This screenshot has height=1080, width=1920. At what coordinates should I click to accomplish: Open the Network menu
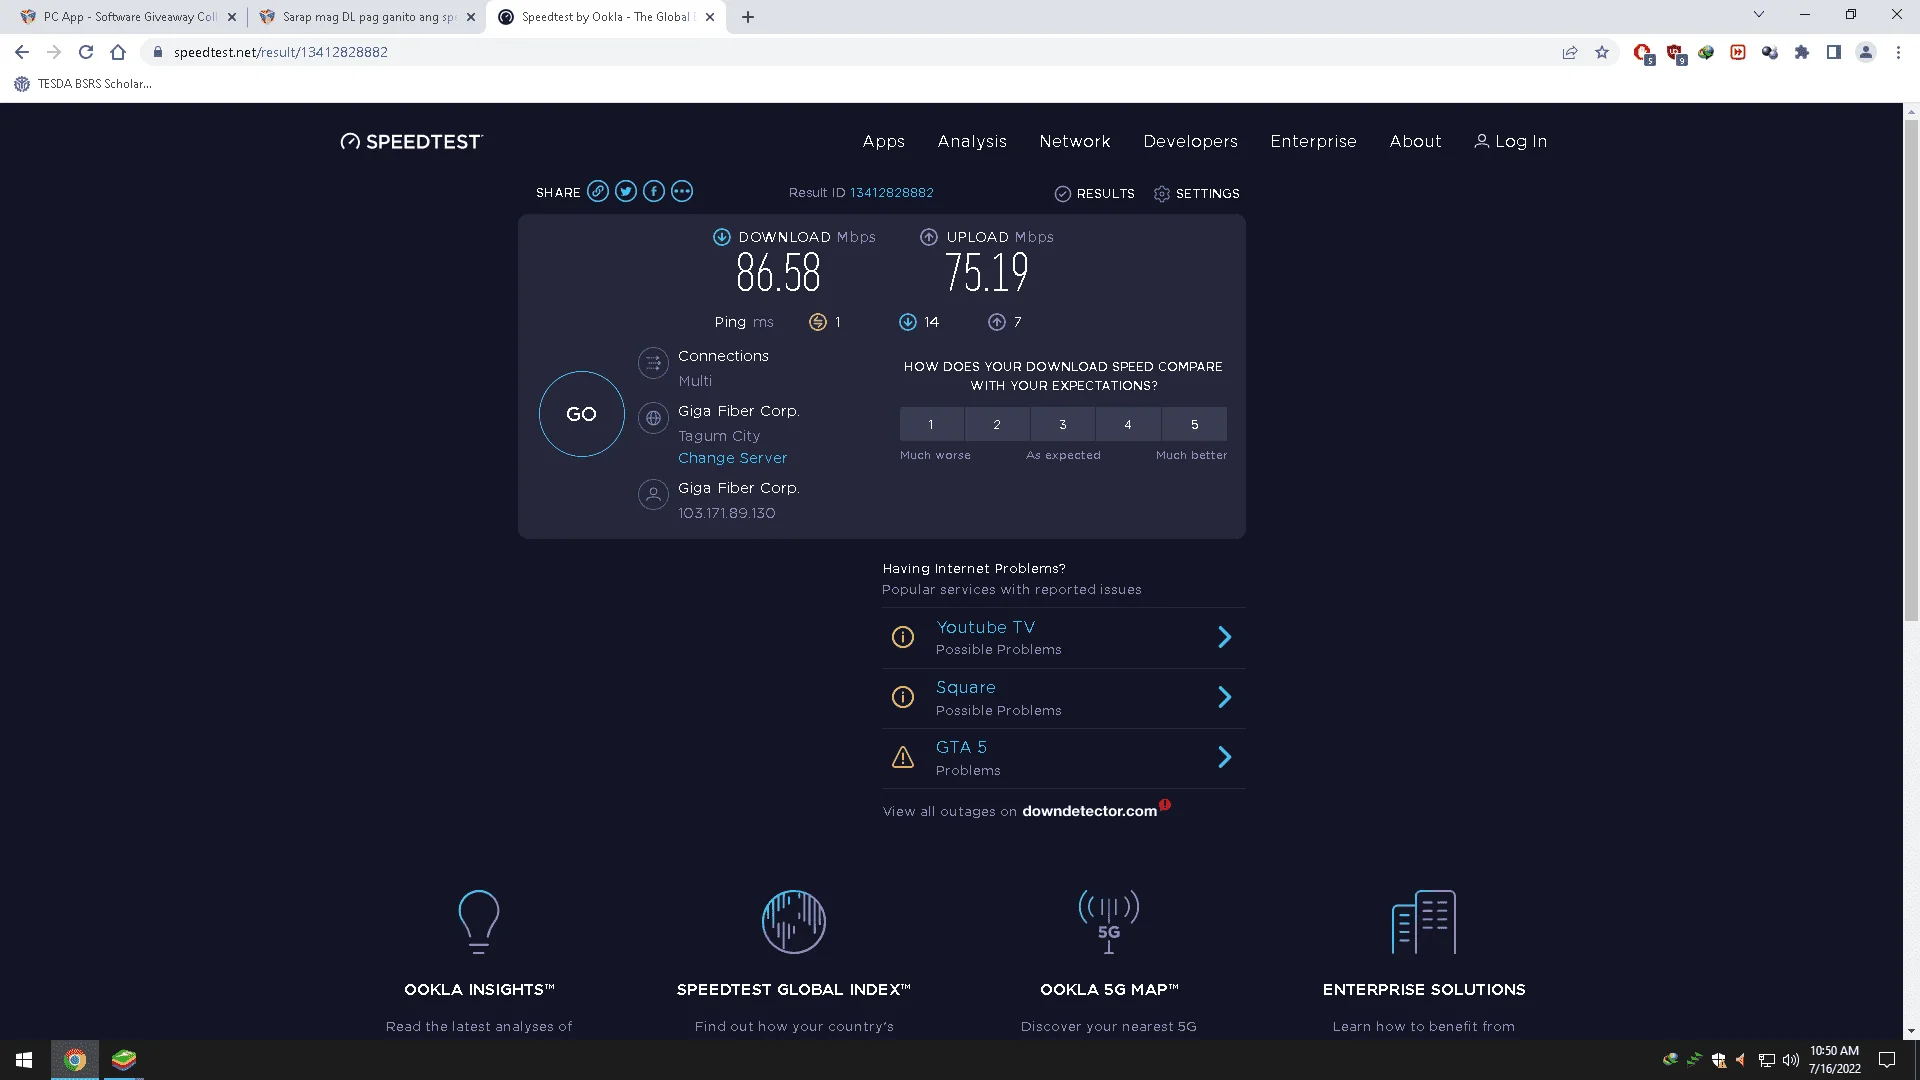point(1075,142)
